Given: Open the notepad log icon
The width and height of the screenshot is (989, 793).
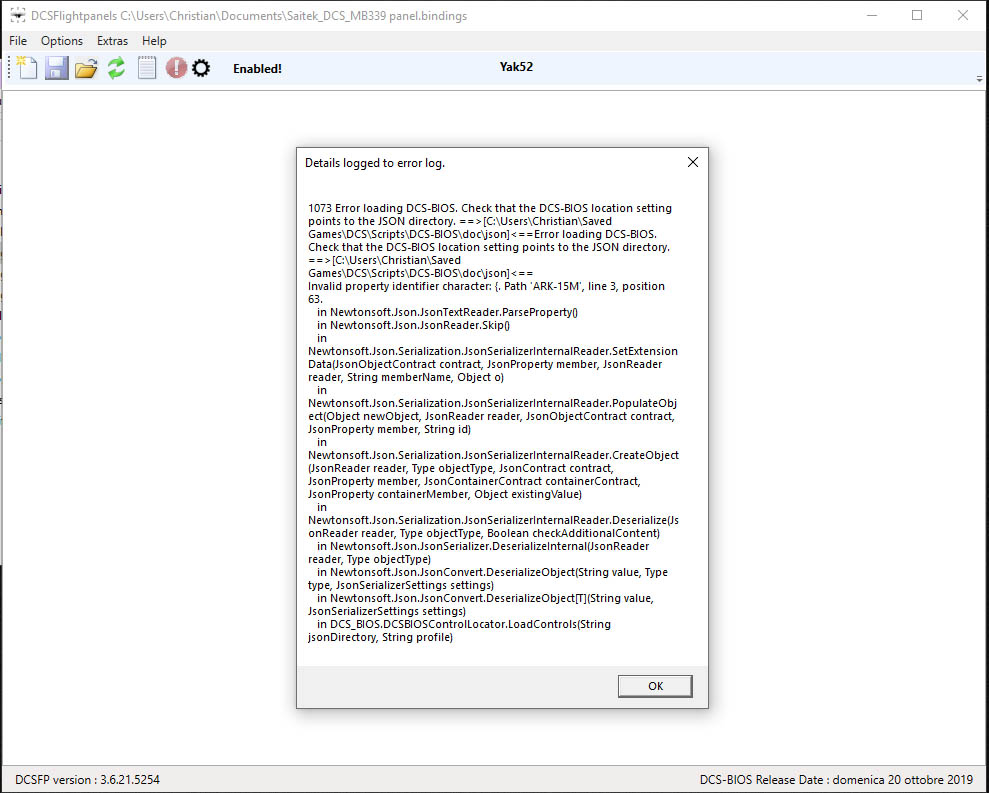Looking at the screenshot, I should pos(146,68).
